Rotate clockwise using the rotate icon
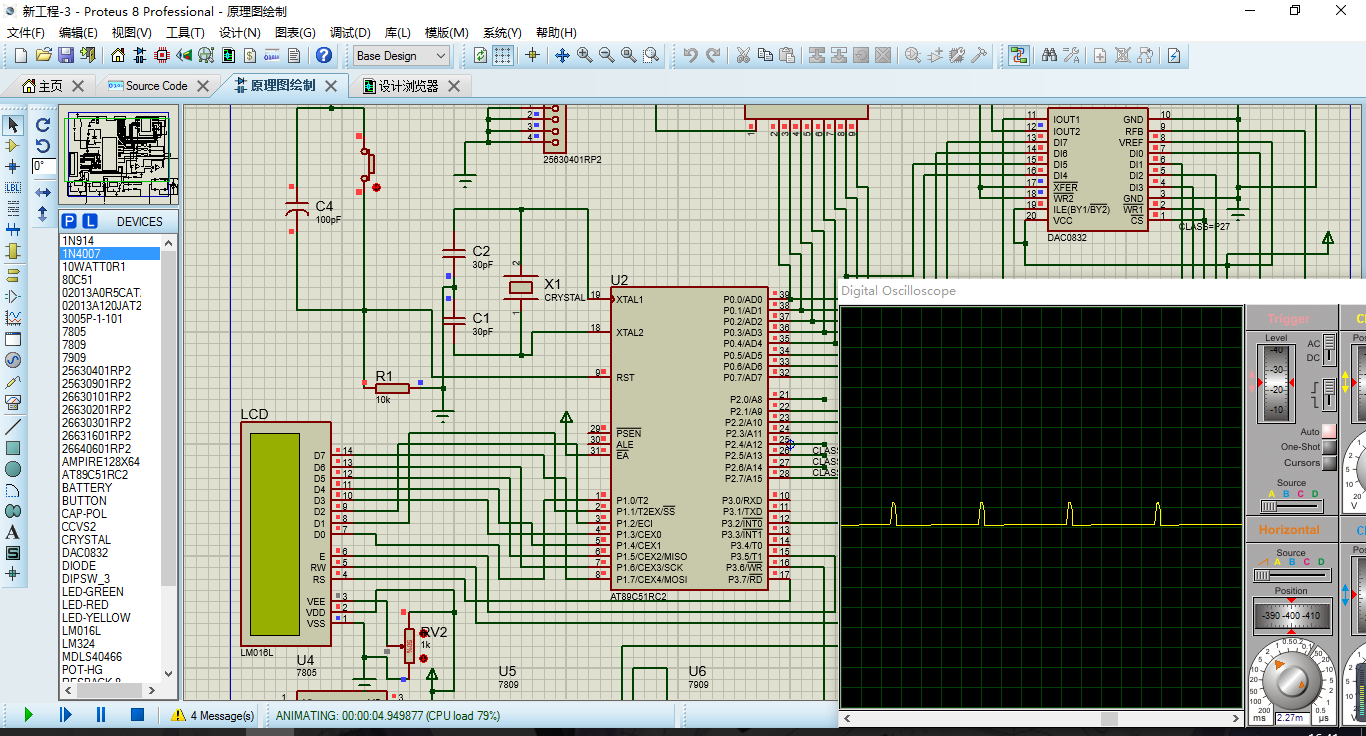 point(43,125)
